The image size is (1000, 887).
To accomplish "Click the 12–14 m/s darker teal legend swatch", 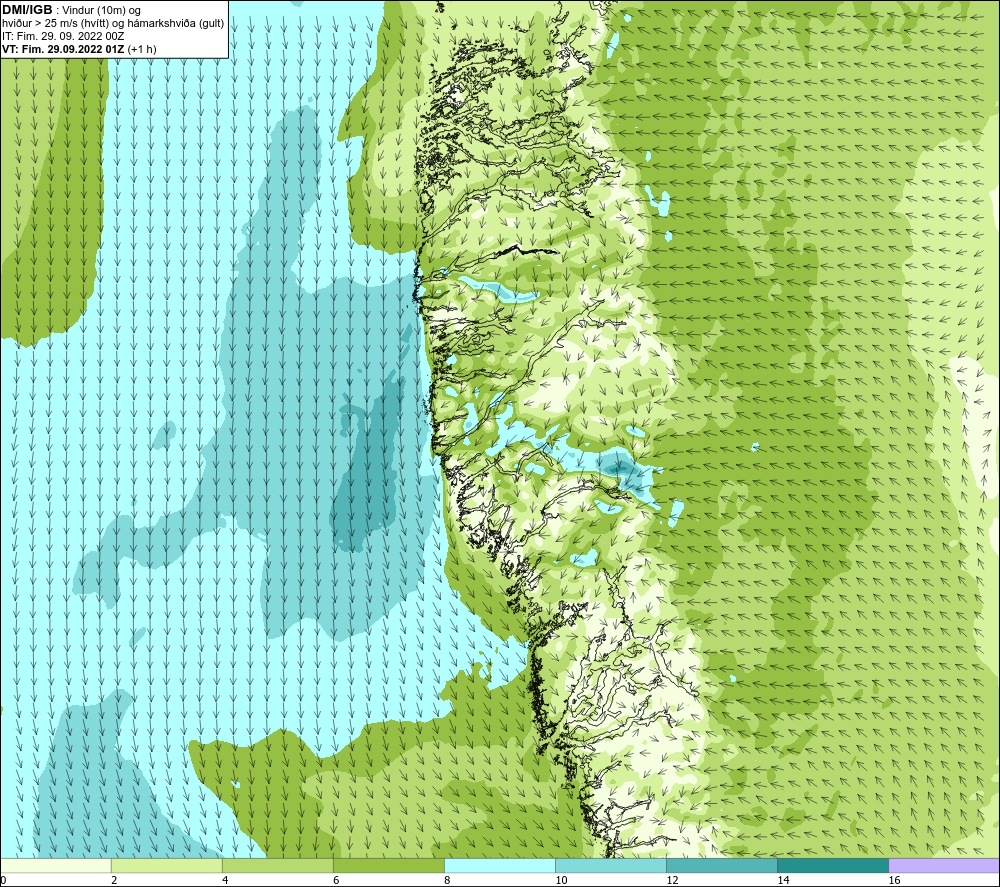I will 721,865.
